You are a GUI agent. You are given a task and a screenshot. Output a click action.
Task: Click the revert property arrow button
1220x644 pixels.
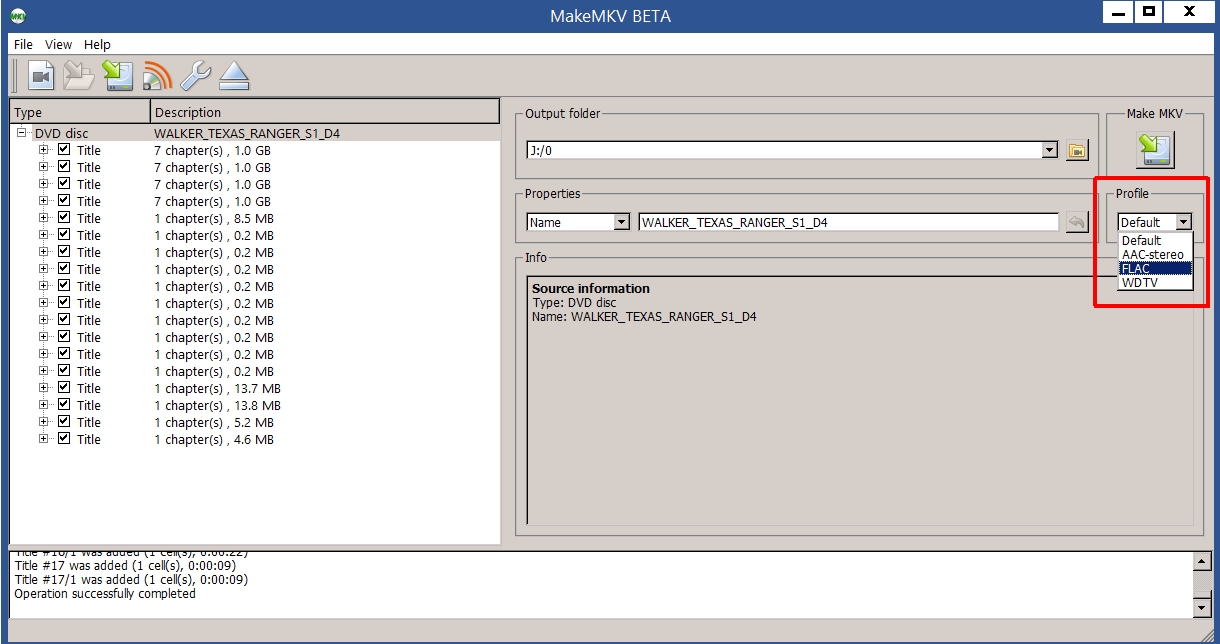pos(1077,222)
